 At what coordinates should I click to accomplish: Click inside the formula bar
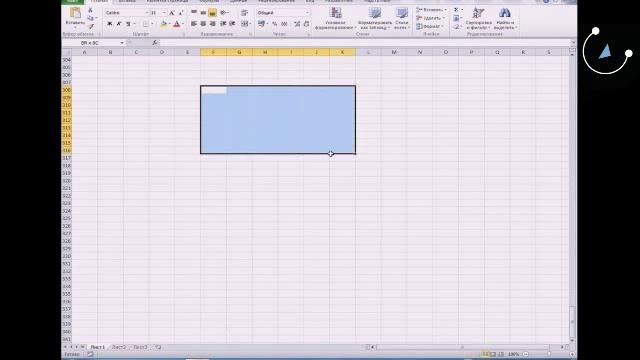(365, 43)
